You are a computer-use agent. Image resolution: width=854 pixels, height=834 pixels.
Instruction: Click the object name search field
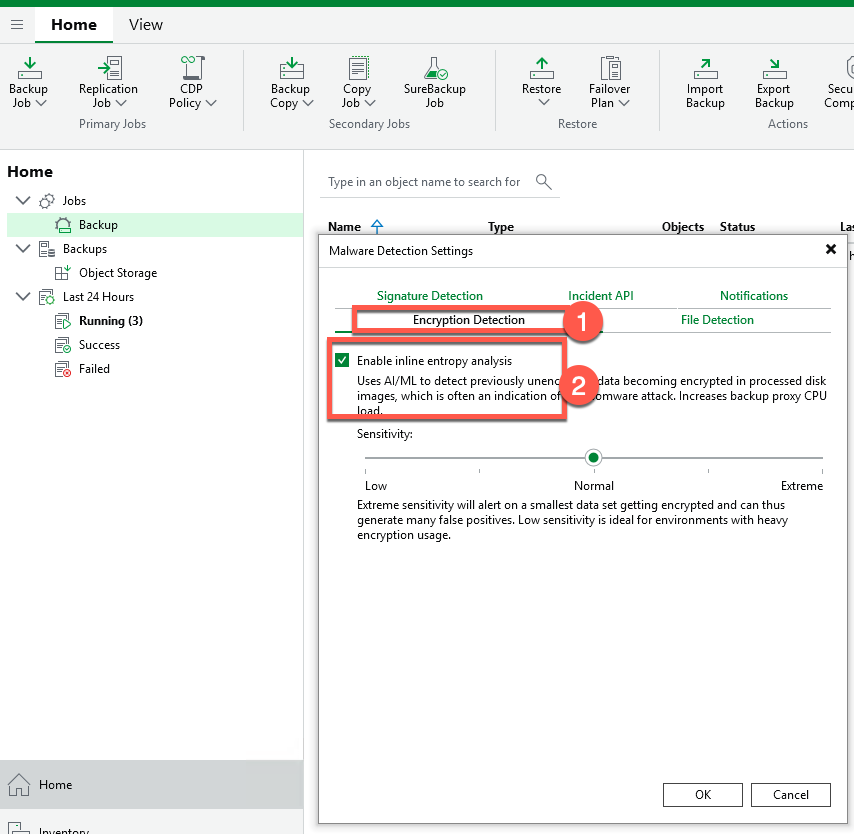click(425, 182)
